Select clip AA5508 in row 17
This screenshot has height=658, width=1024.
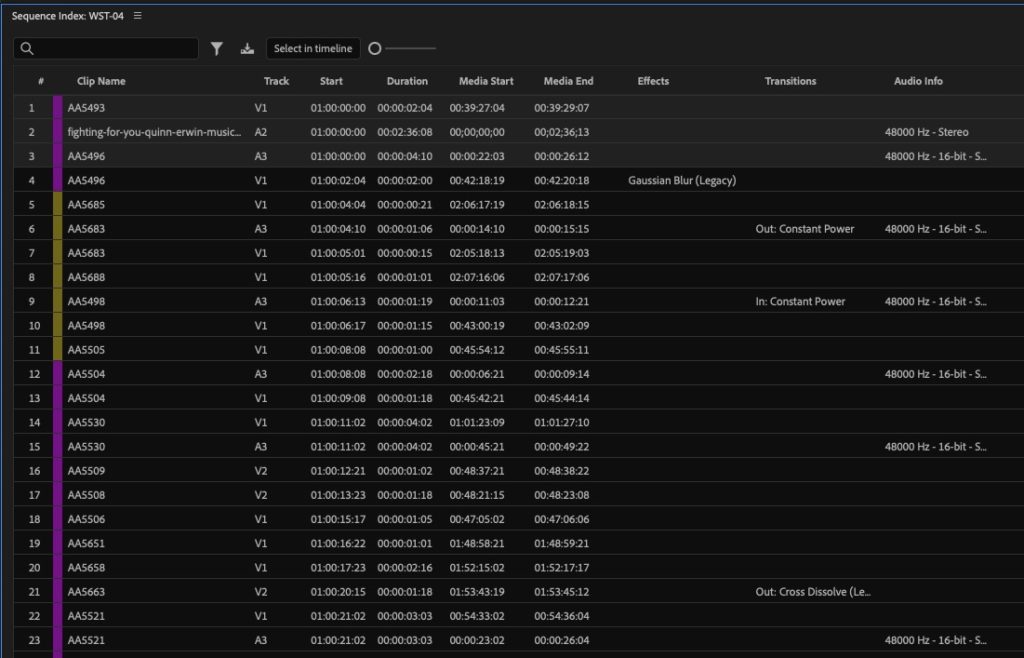click(86, 495)
